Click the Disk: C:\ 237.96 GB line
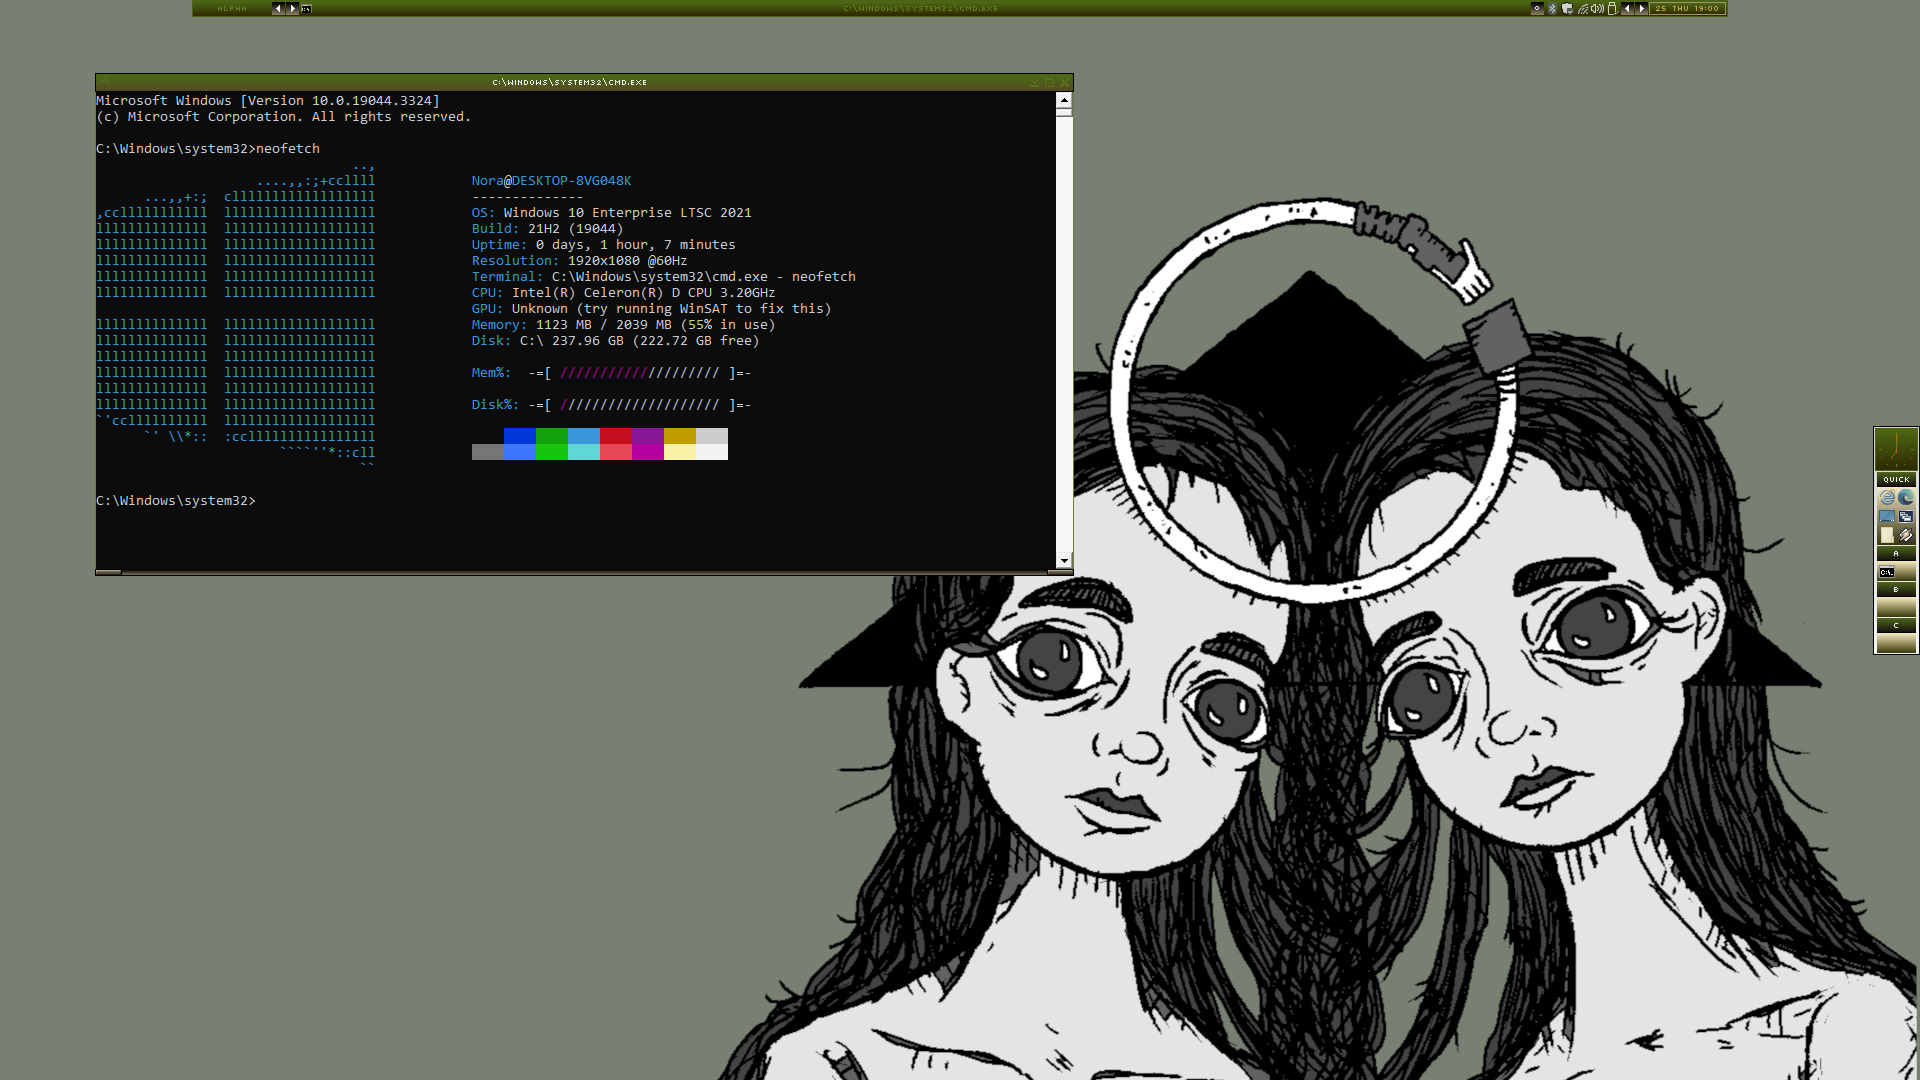This screenshot has height=1080, width=1920. [x=615, y=341]
